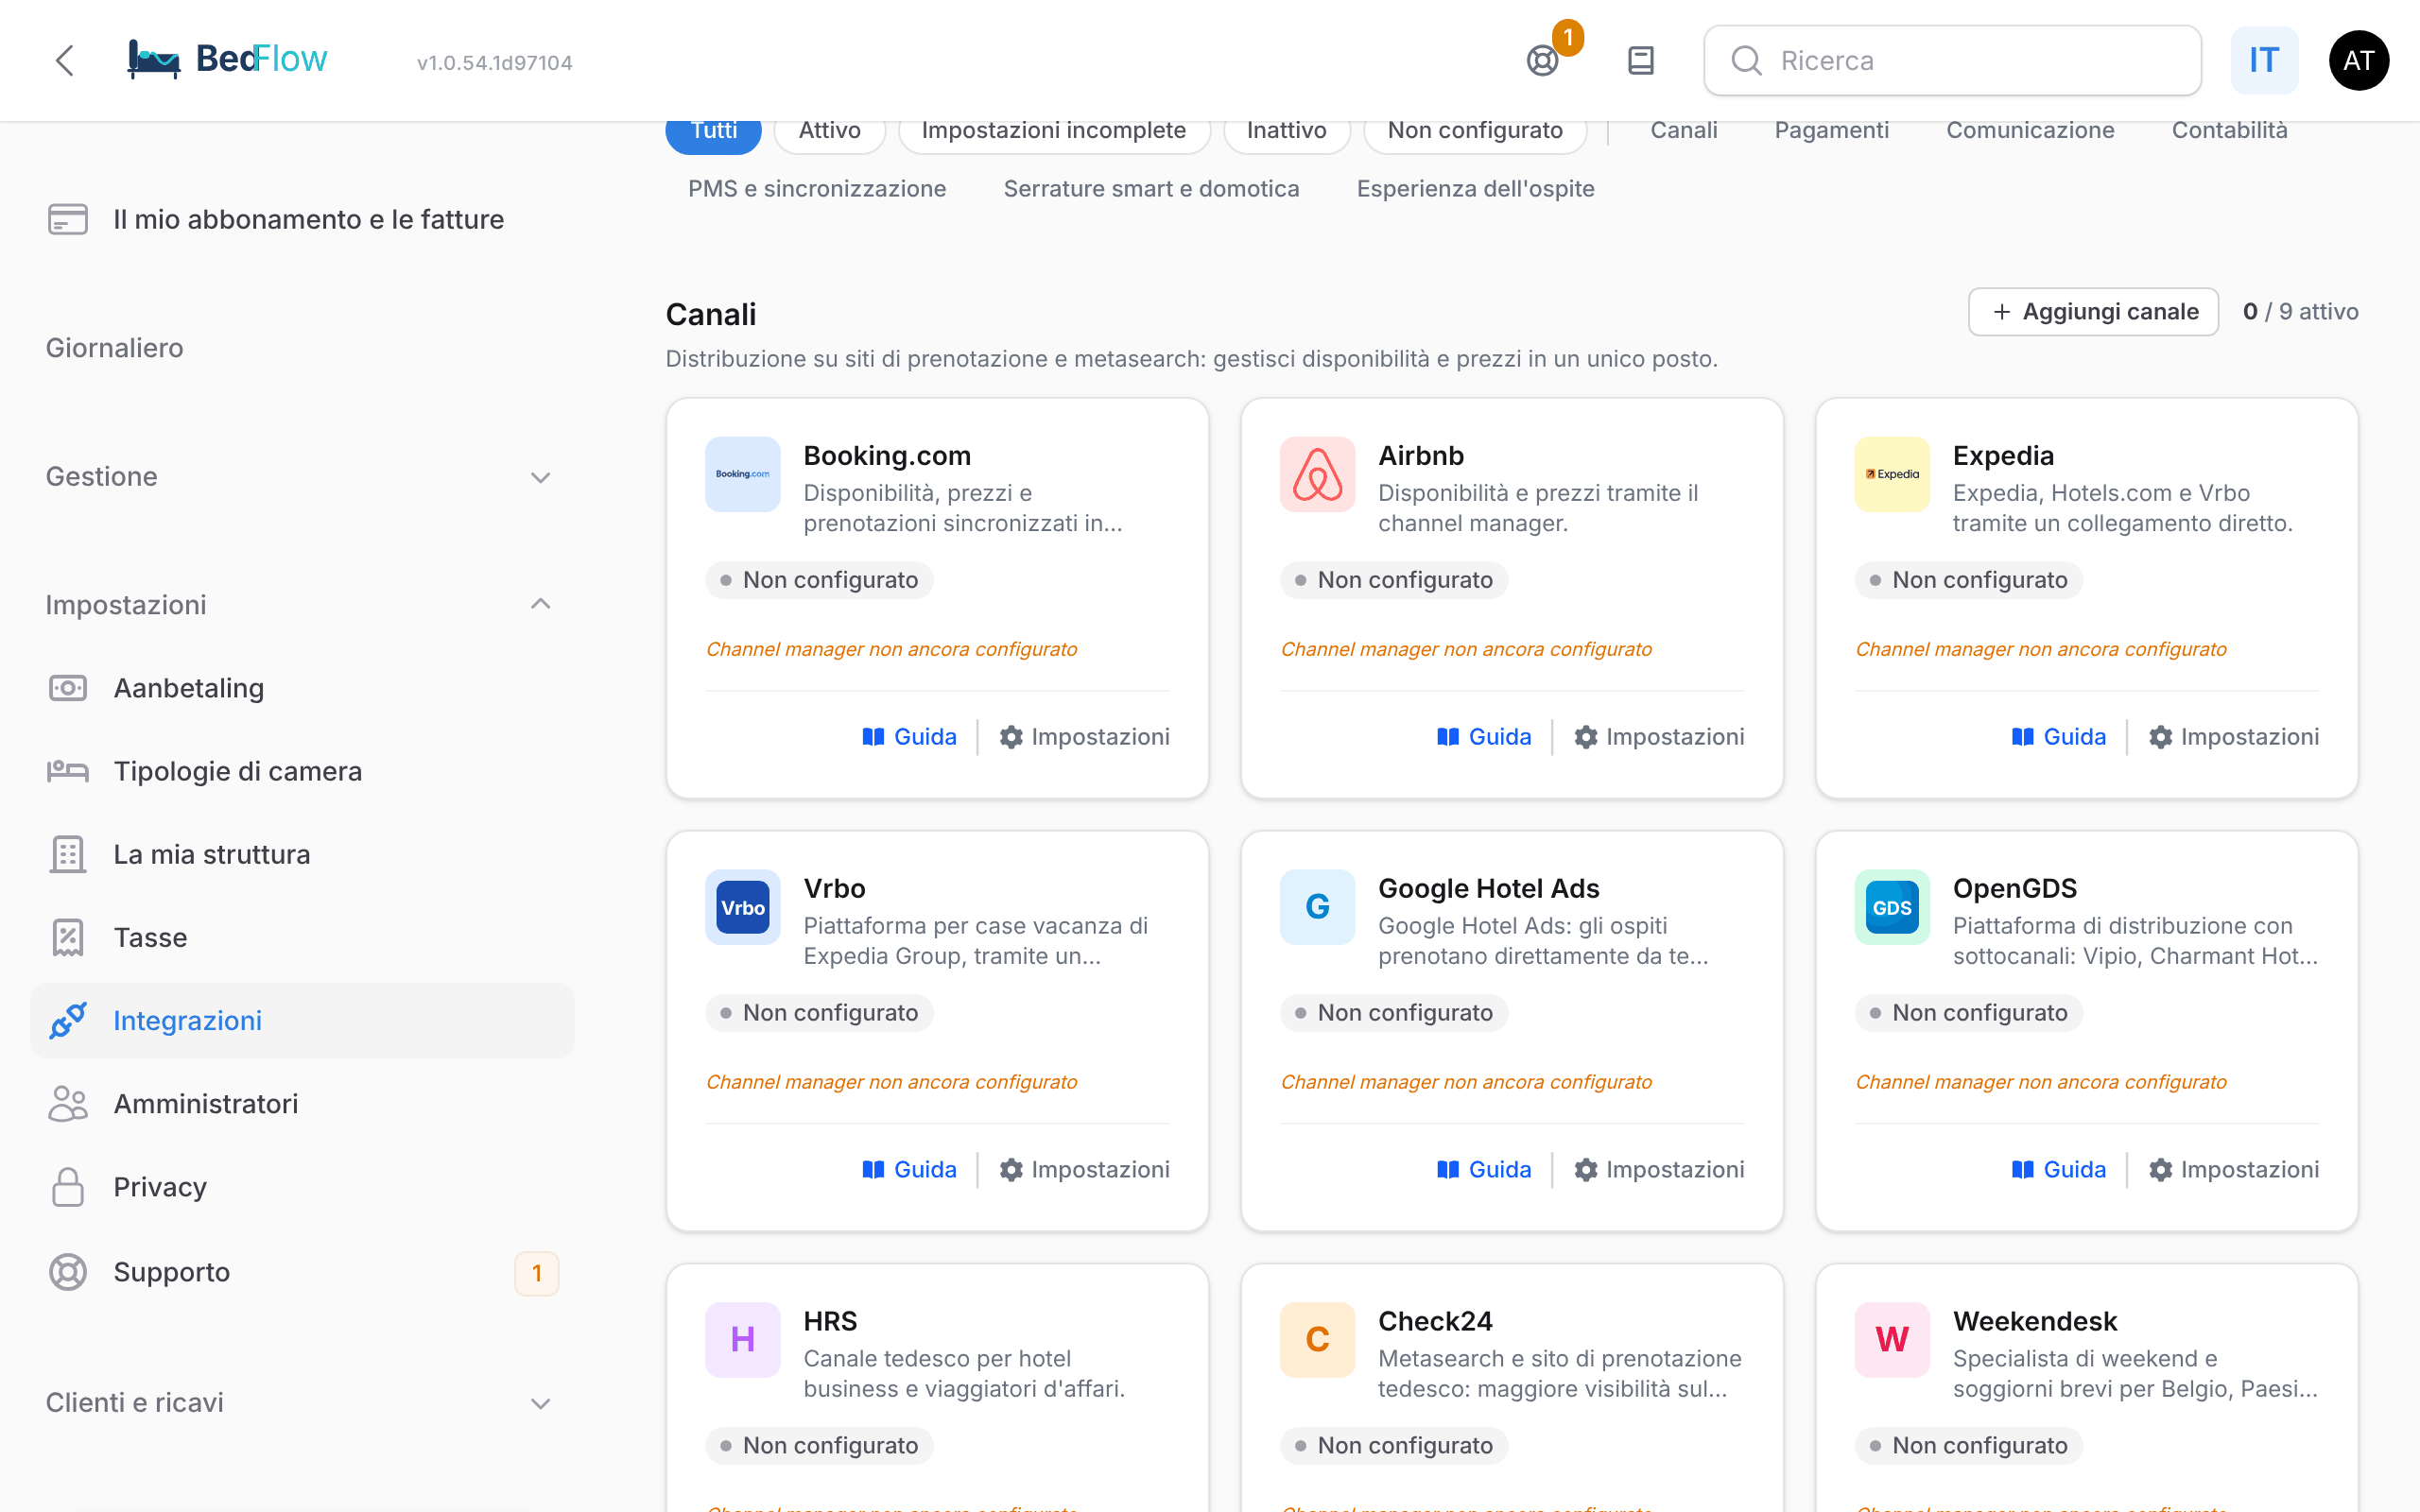Open the Guida link for OpenGDS
Image resolution: width=2420 pixels, height=1512 pixels.
coord(2058,1170)
